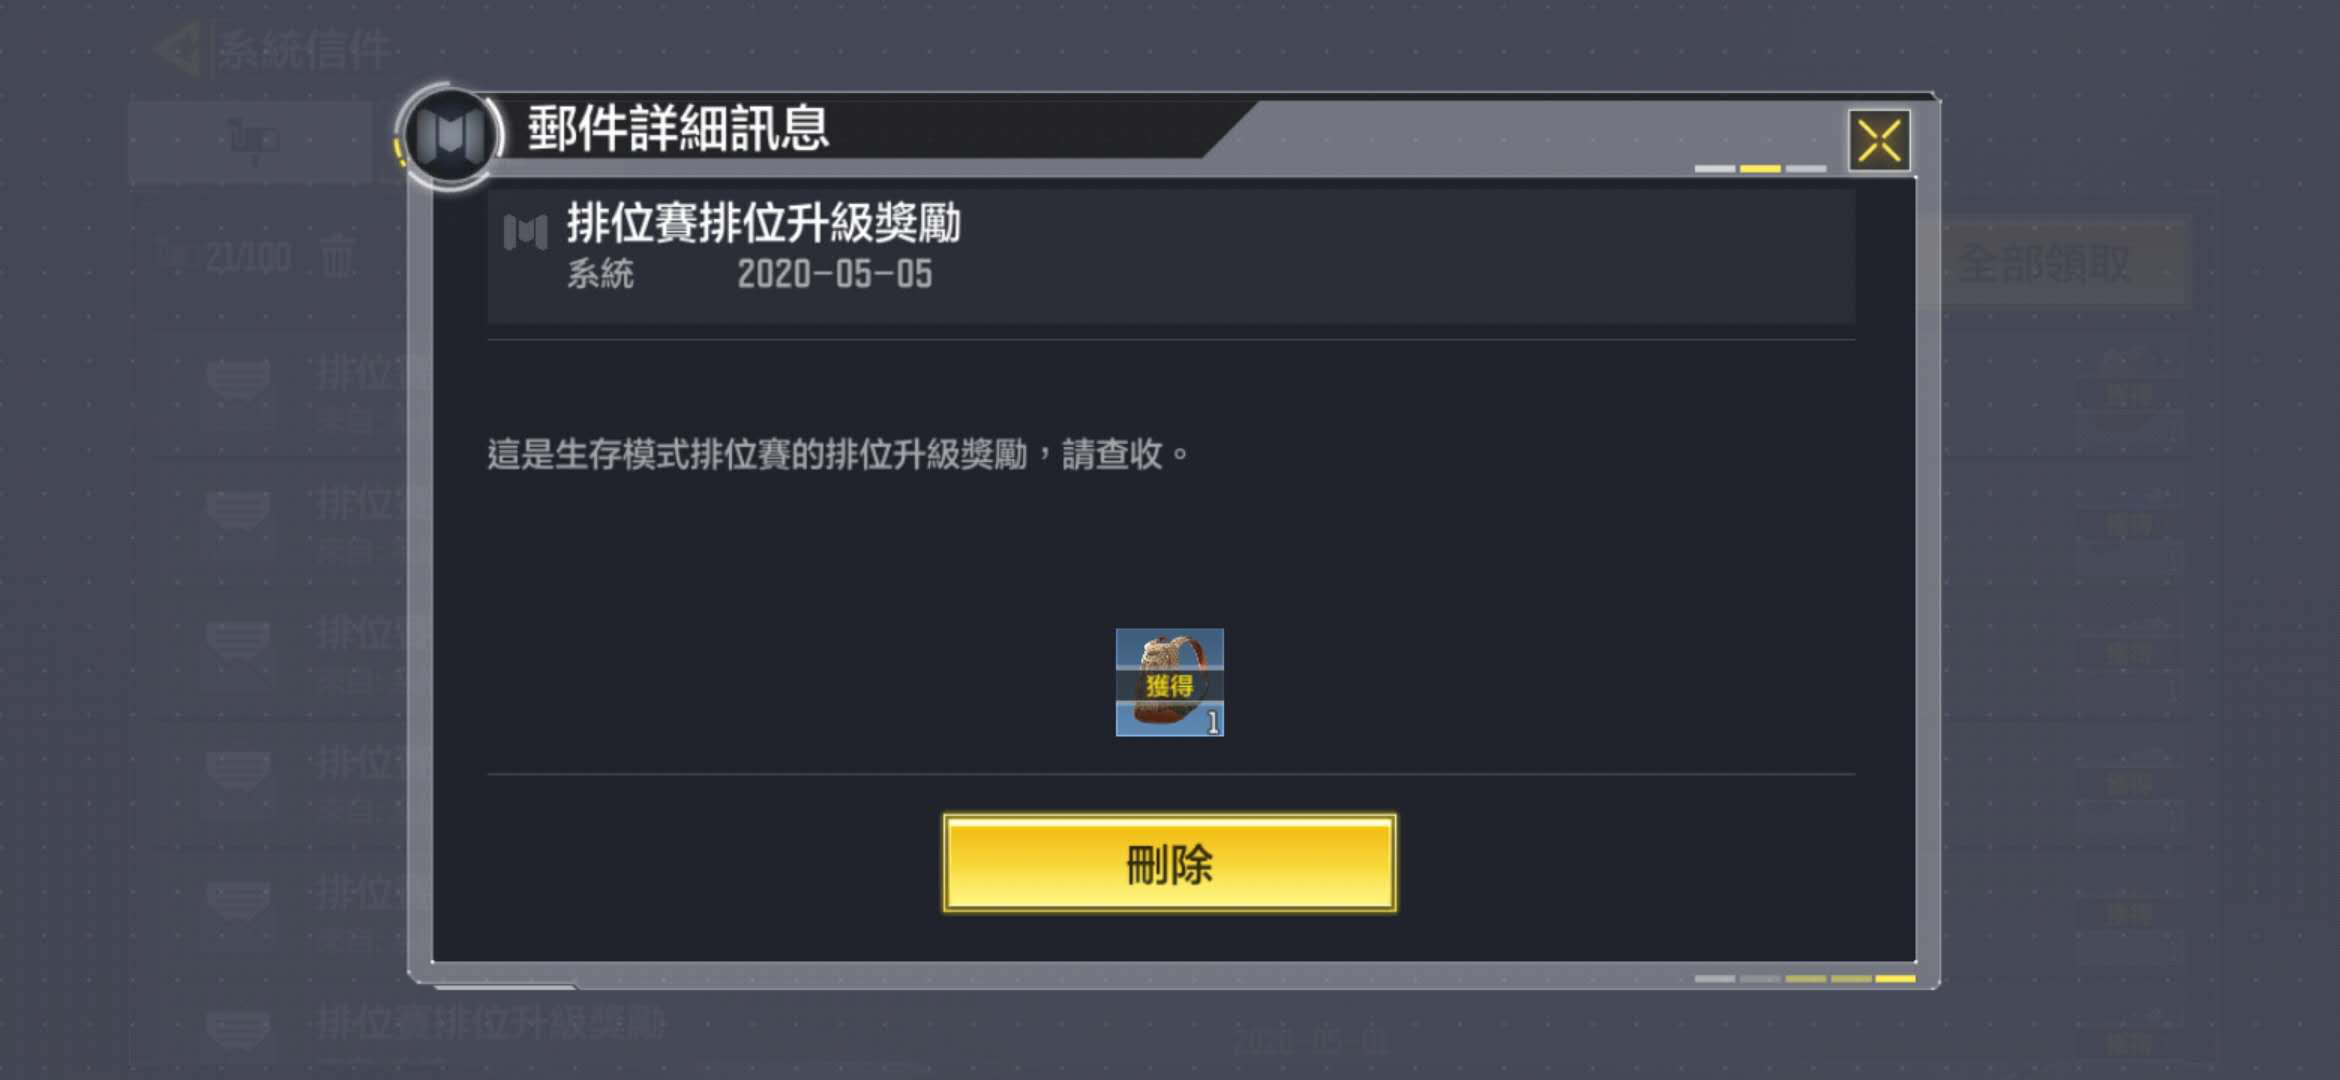Click the 21/100 mail counter
Viewport: 2340px width, 1080px height.
pyautogui.click(x=247, y=259)
